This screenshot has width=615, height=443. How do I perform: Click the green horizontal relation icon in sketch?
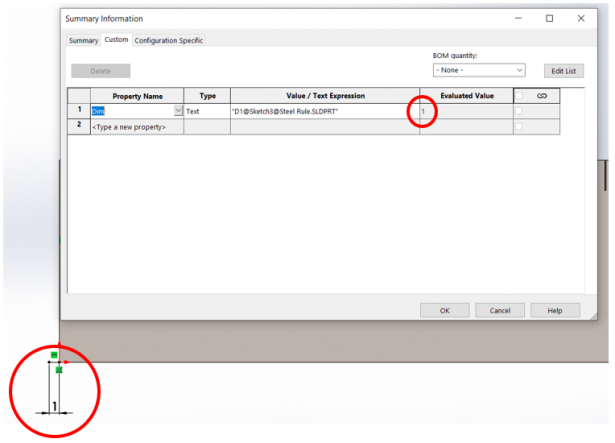tap(54, 355)
